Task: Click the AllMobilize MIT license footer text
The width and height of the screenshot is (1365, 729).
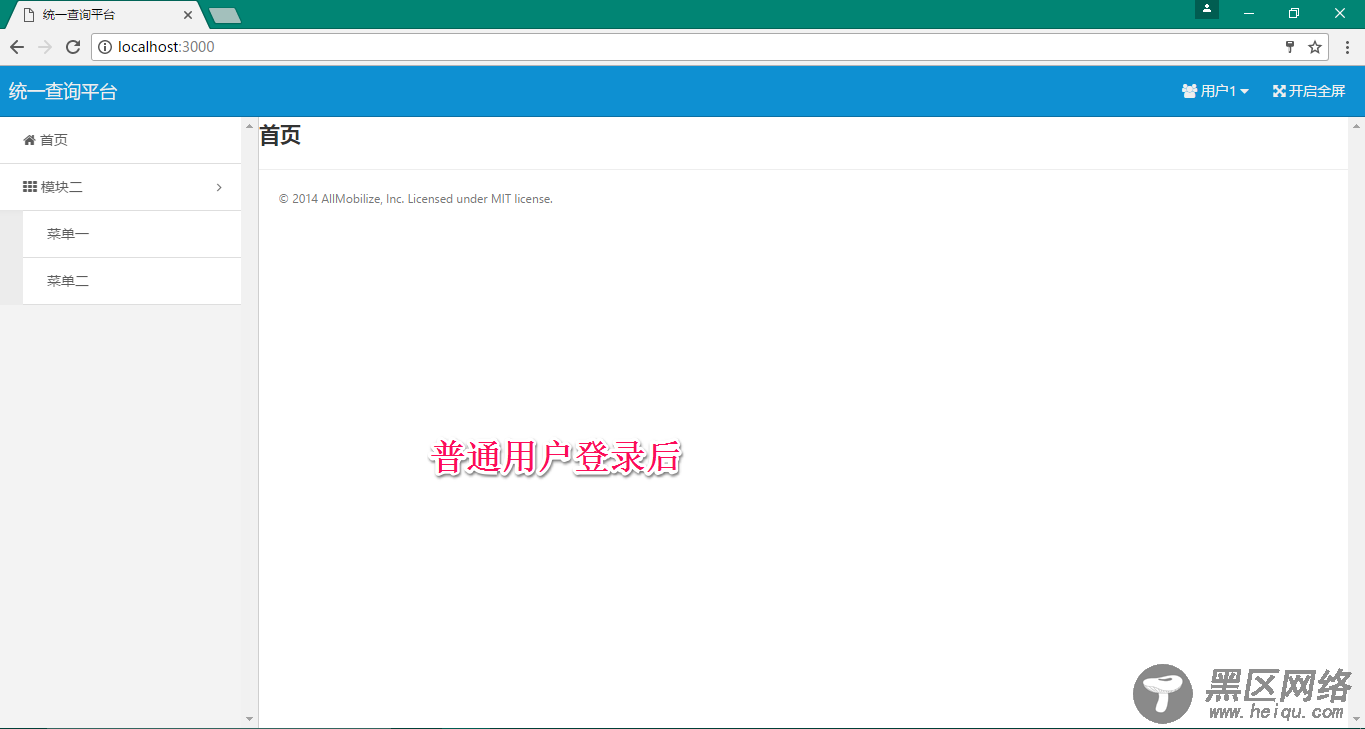Action: [x=416, y=199]
